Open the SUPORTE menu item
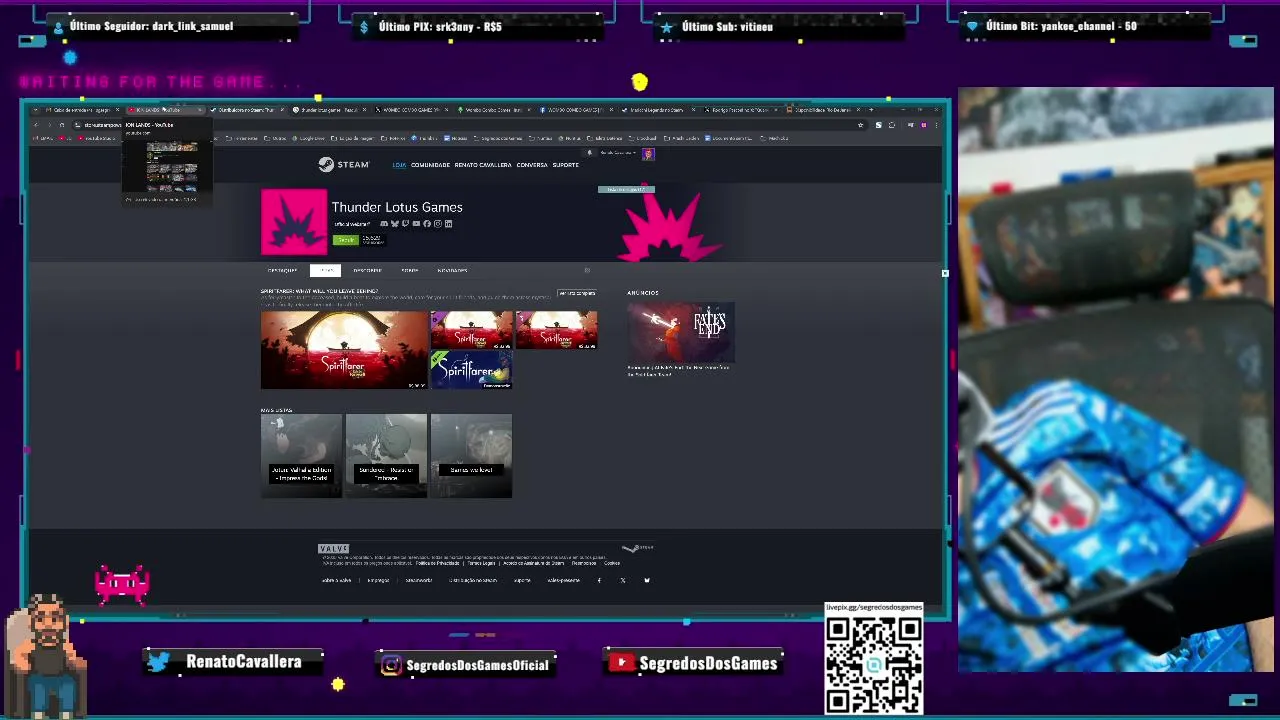The width and height of the screenshot is (1280, 720). click(x=566, y=165)
